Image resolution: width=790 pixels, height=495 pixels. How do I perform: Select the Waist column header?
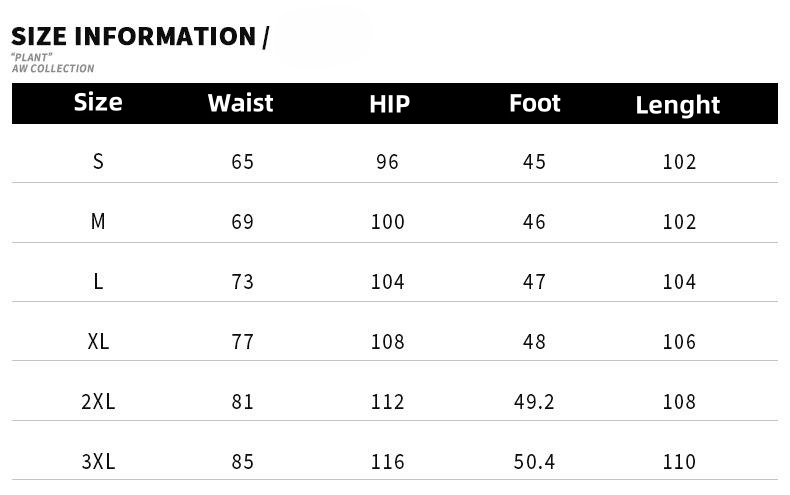pos(240,103)
